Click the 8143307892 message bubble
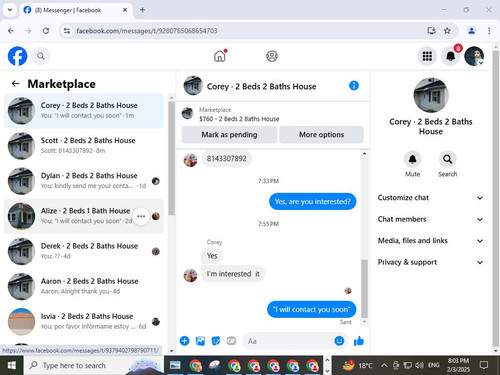The height and width of the screenshot is (375, 500). point(226,159)
